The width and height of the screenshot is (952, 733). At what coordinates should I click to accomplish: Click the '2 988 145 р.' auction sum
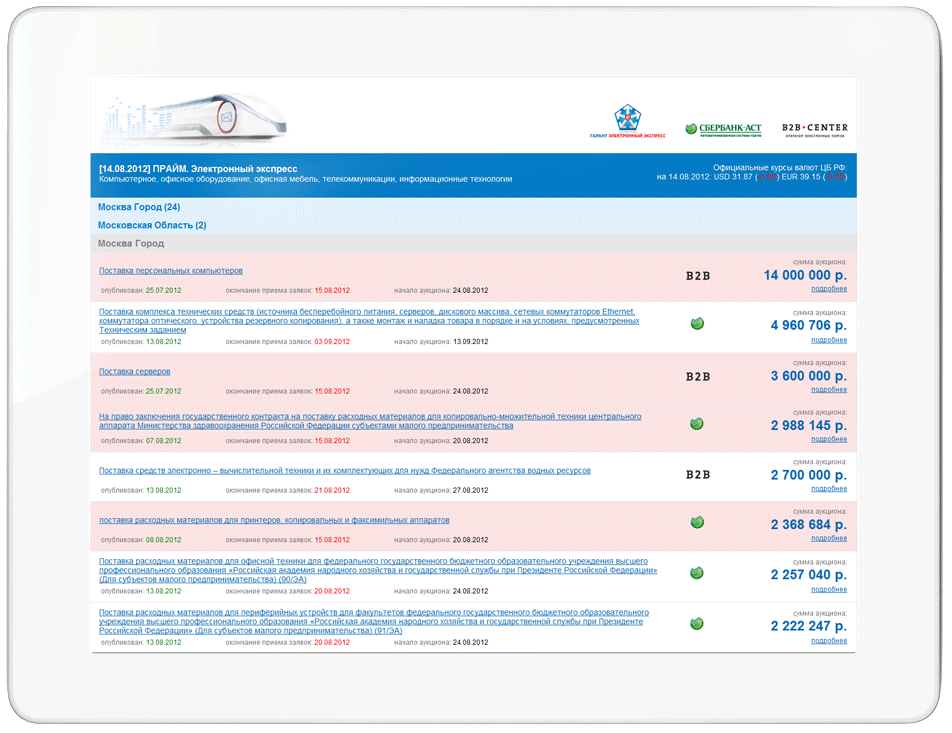[x=809, y=426]
